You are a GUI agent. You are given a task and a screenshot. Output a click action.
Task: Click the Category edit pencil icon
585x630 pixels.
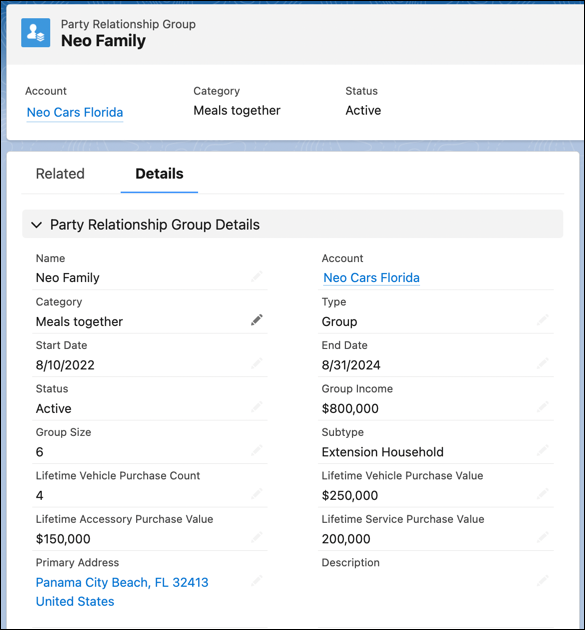(257, 320)
